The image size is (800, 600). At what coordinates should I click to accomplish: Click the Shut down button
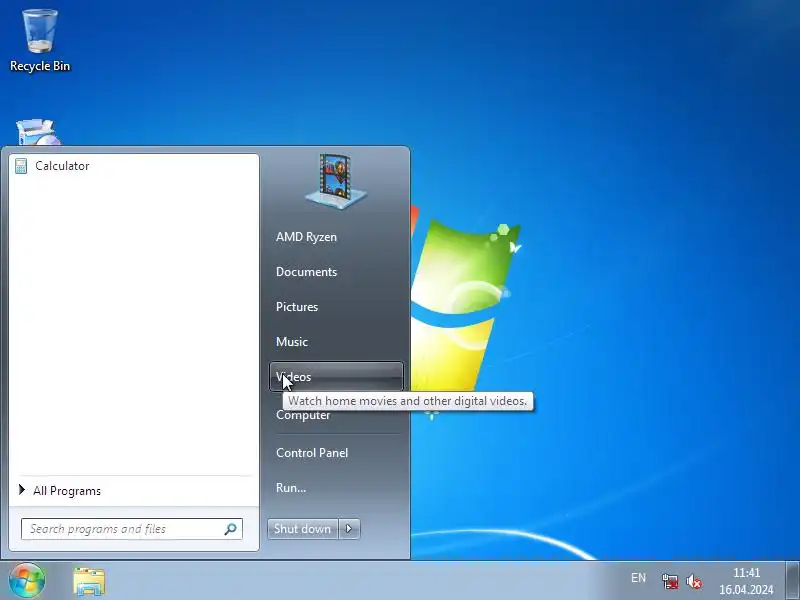click(303, 529)
